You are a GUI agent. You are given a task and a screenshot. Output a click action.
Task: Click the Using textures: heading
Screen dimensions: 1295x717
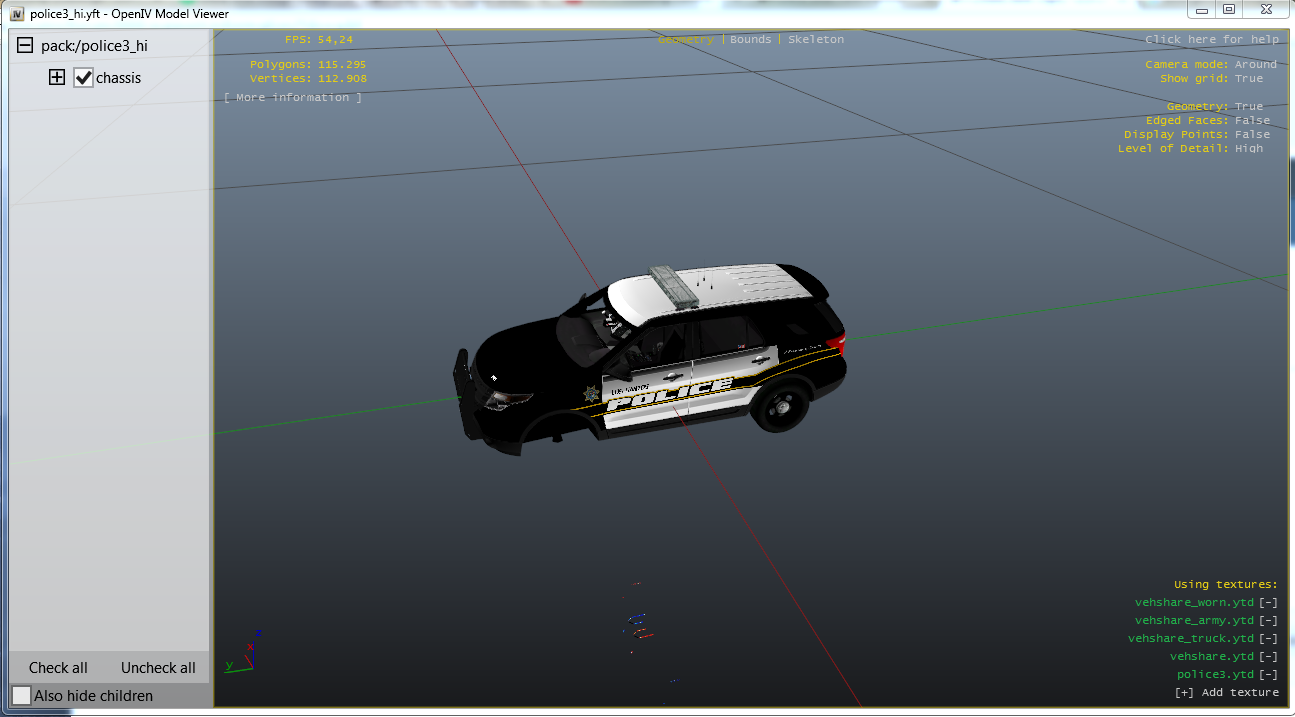tap(1226, 585)
